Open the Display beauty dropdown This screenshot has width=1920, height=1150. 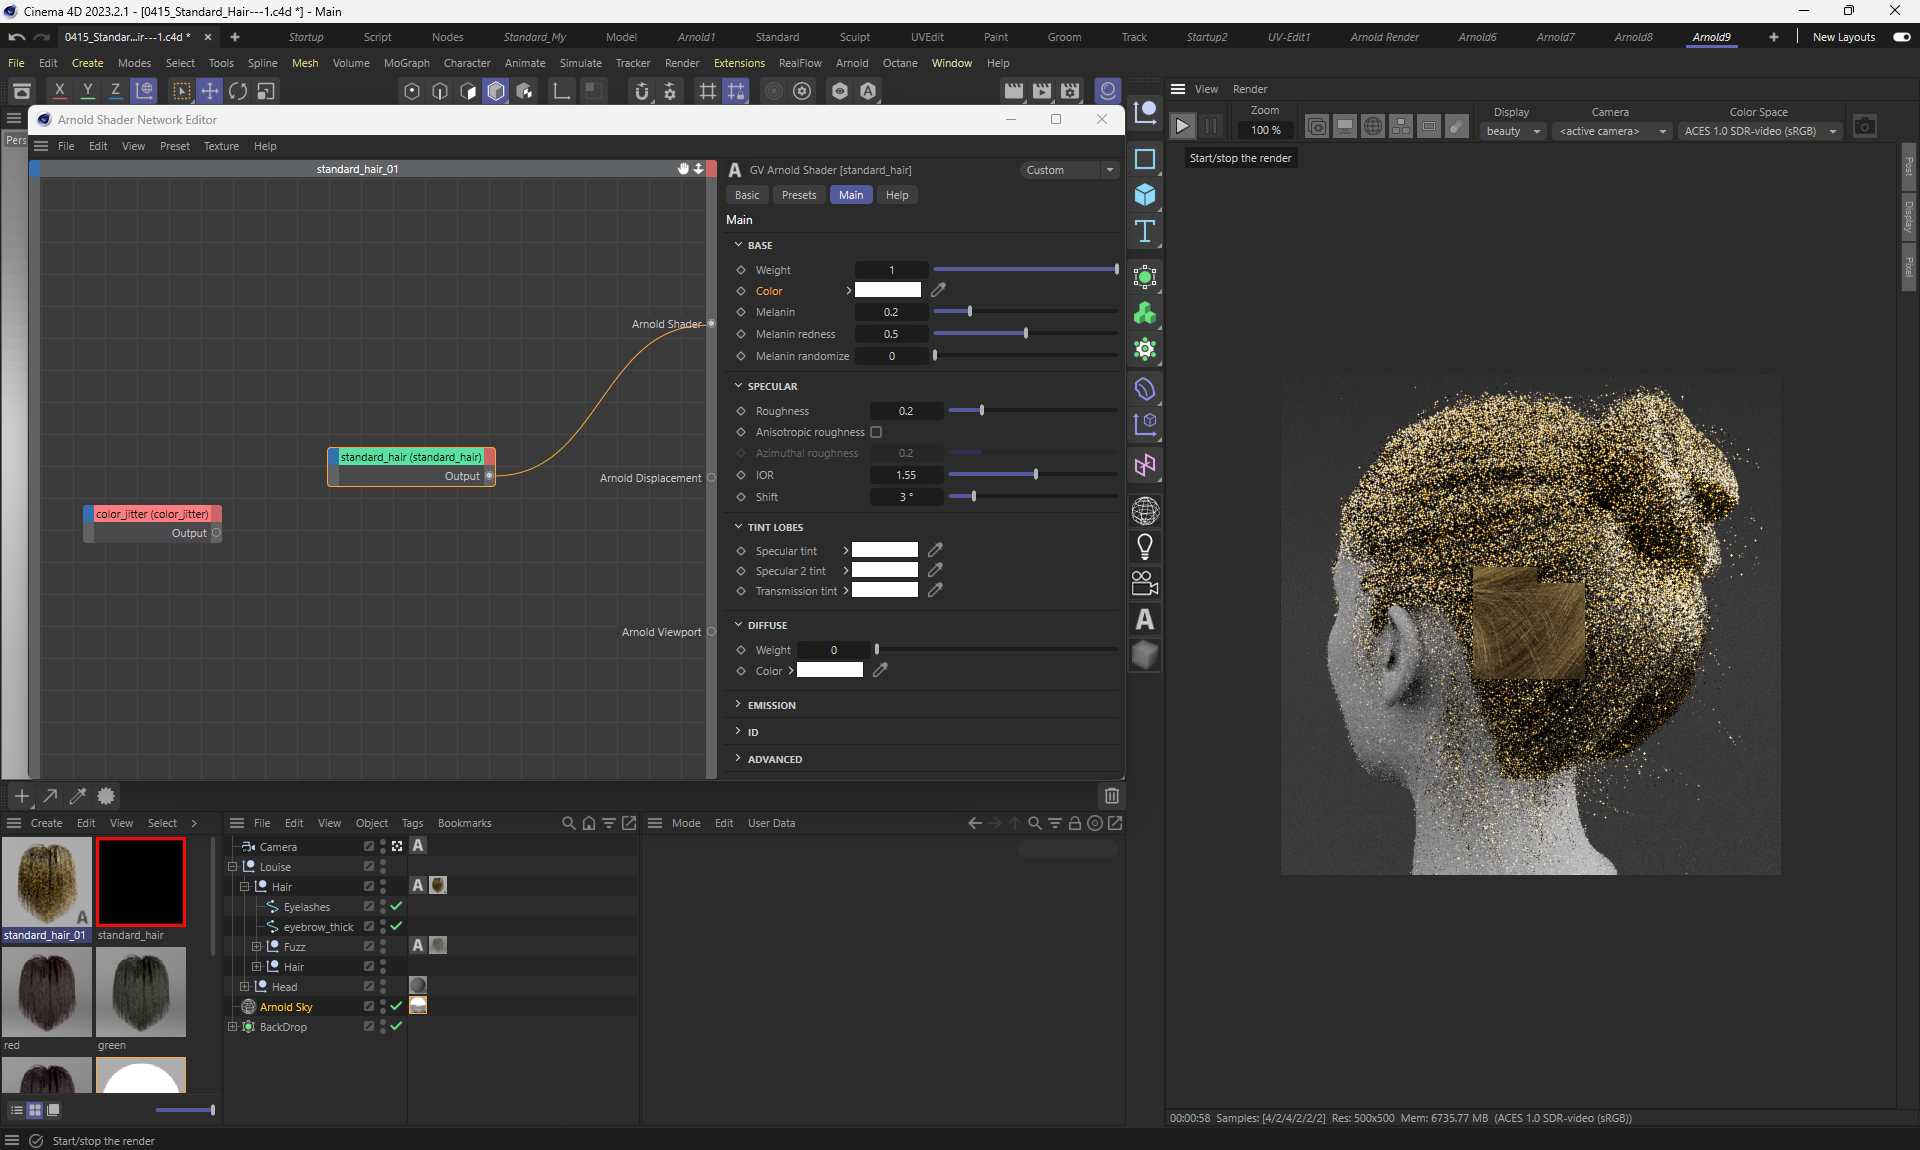(1513, 131)
